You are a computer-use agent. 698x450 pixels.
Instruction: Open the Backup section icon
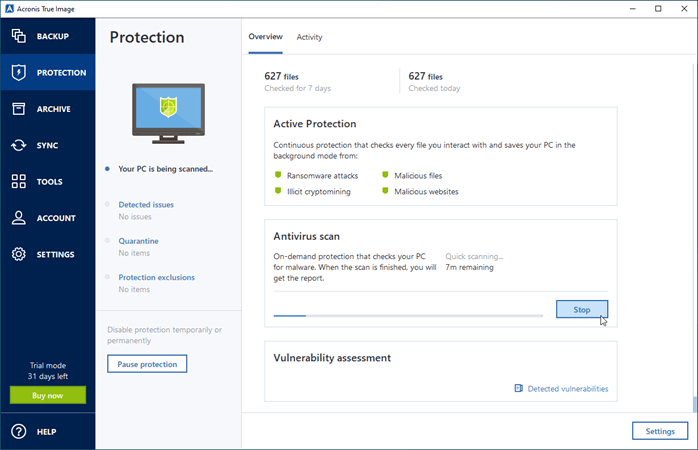pyautogui.click(x=18, y=36)
